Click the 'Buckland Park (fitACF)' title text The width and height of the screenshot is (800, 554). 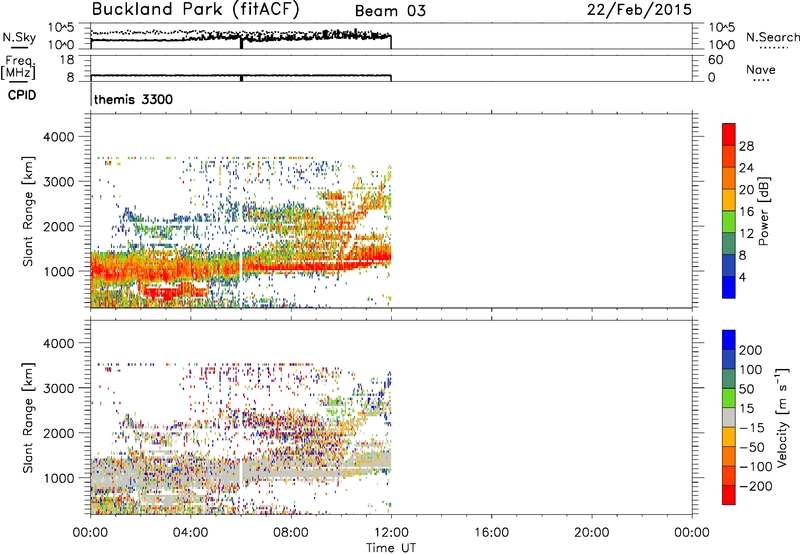coord(195,10)
